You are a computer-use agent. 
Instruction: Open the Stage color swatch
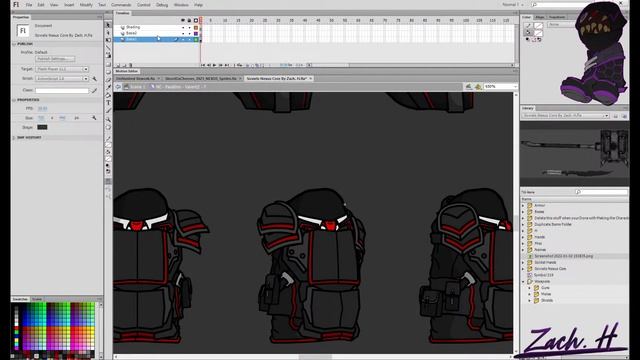point(42,127)
